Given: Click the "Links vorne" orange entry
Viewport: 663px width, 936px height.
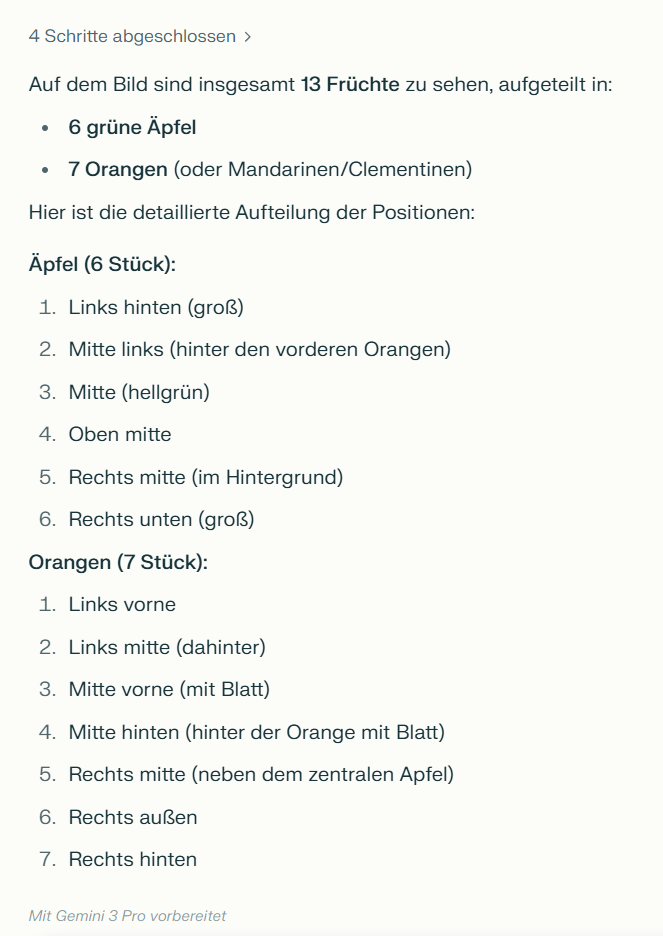Looking at the screenshot, I should point(122,605).
